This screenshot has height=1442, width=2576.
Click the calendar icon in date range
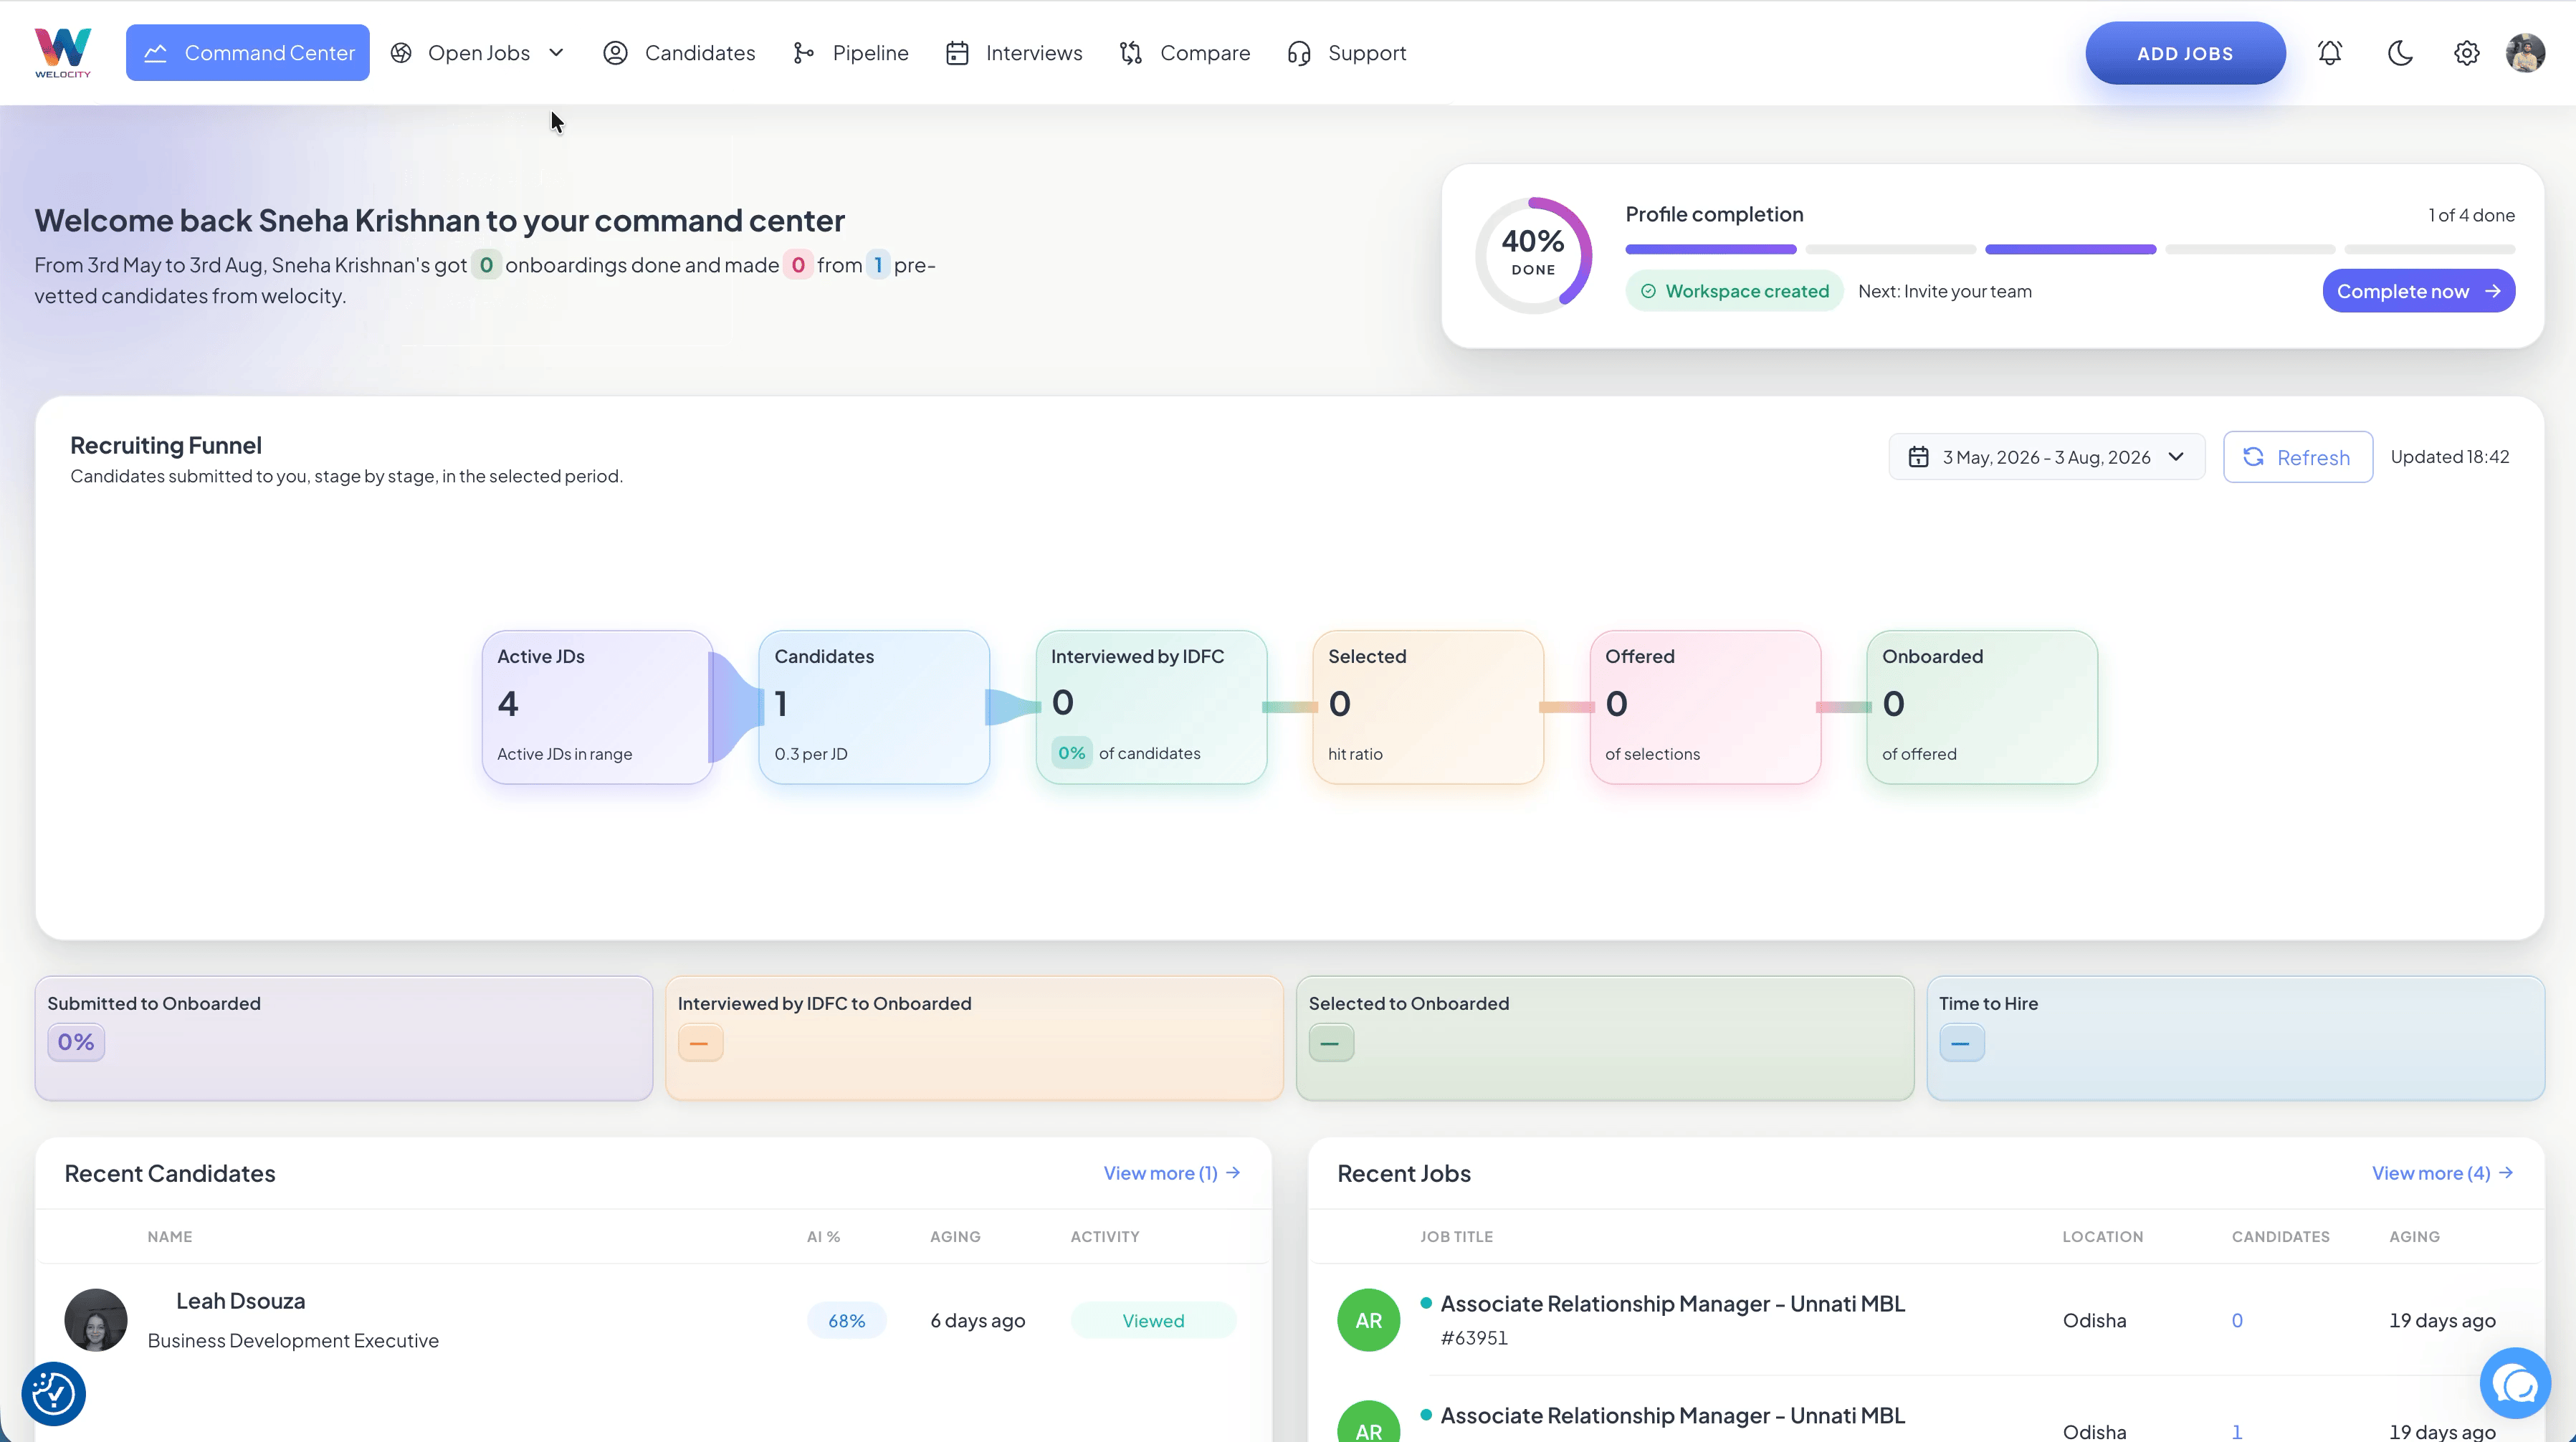[1918, 457]
